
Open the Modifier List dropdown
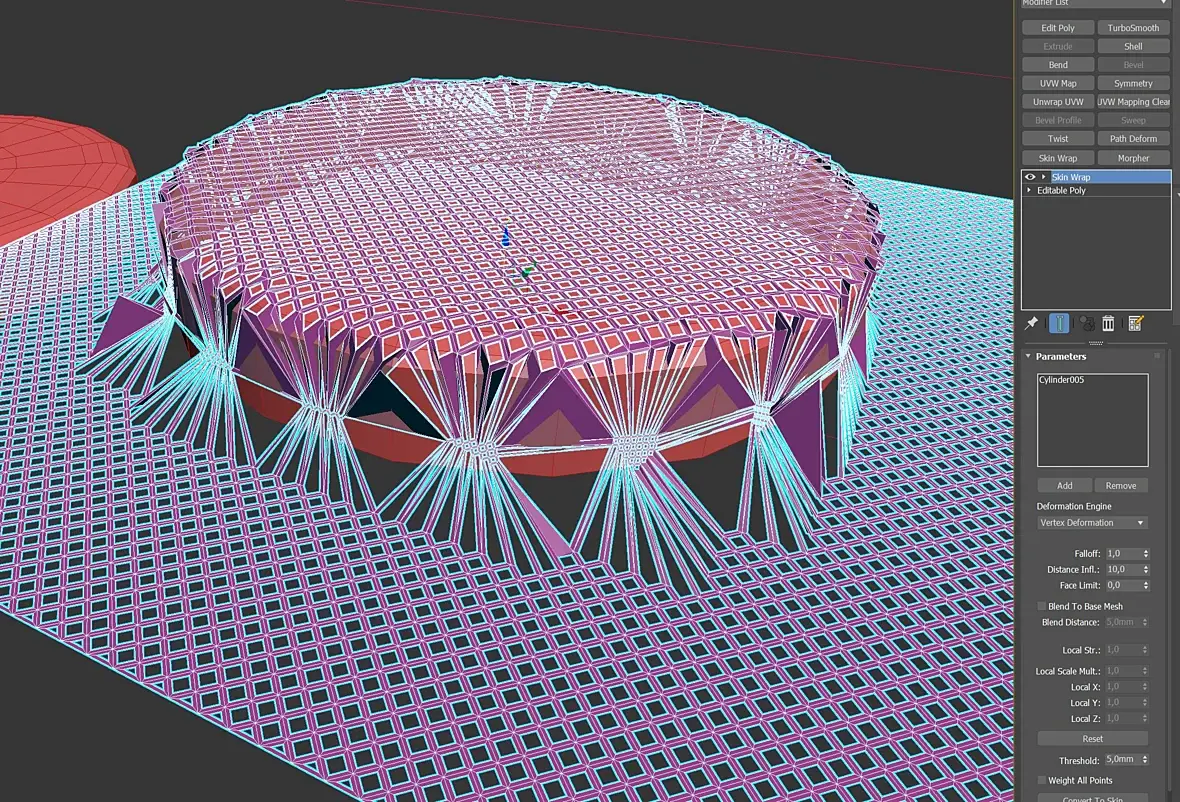[x=1096, y=4]
